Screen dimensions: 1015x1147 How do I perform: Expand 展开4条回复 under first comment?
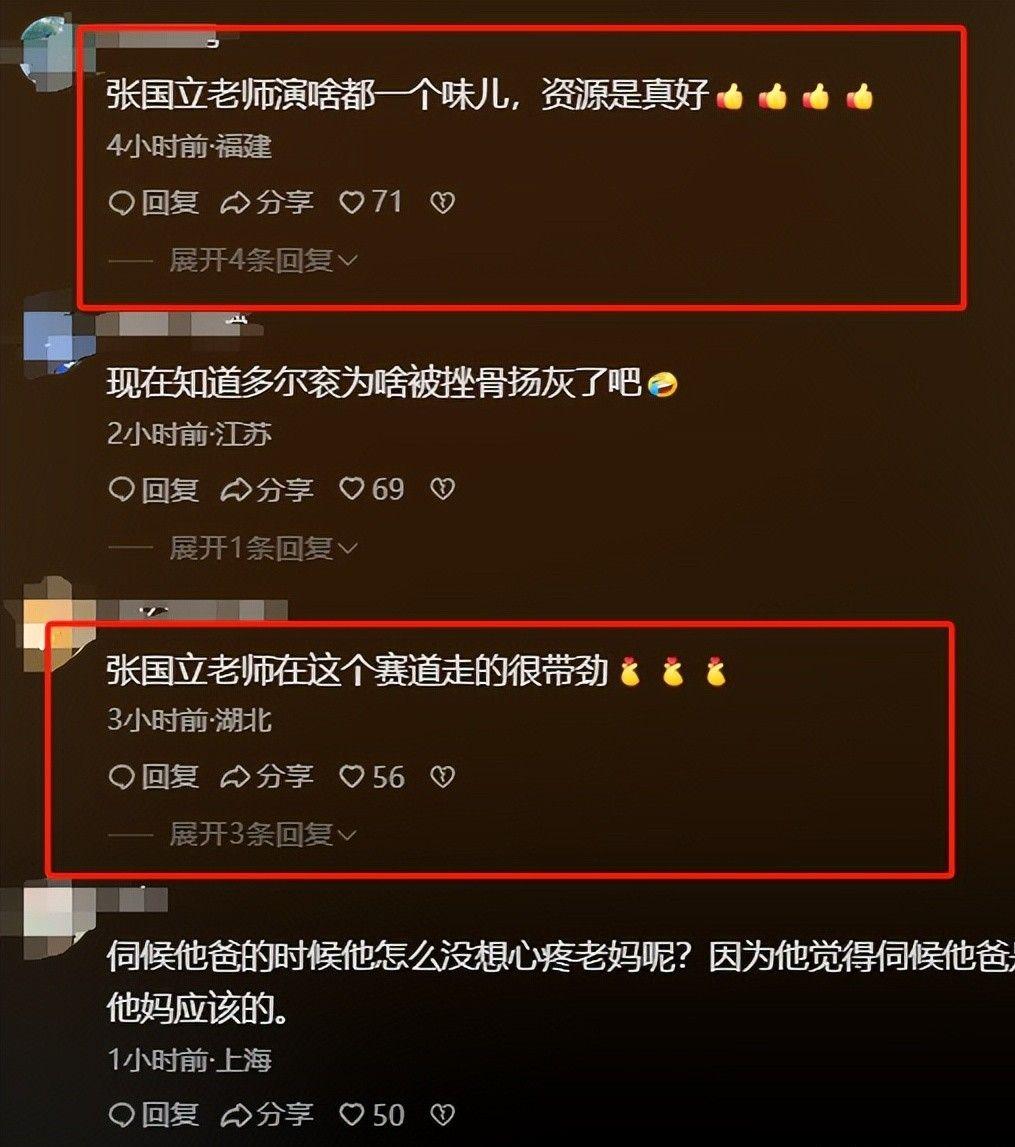pos(263,260)
